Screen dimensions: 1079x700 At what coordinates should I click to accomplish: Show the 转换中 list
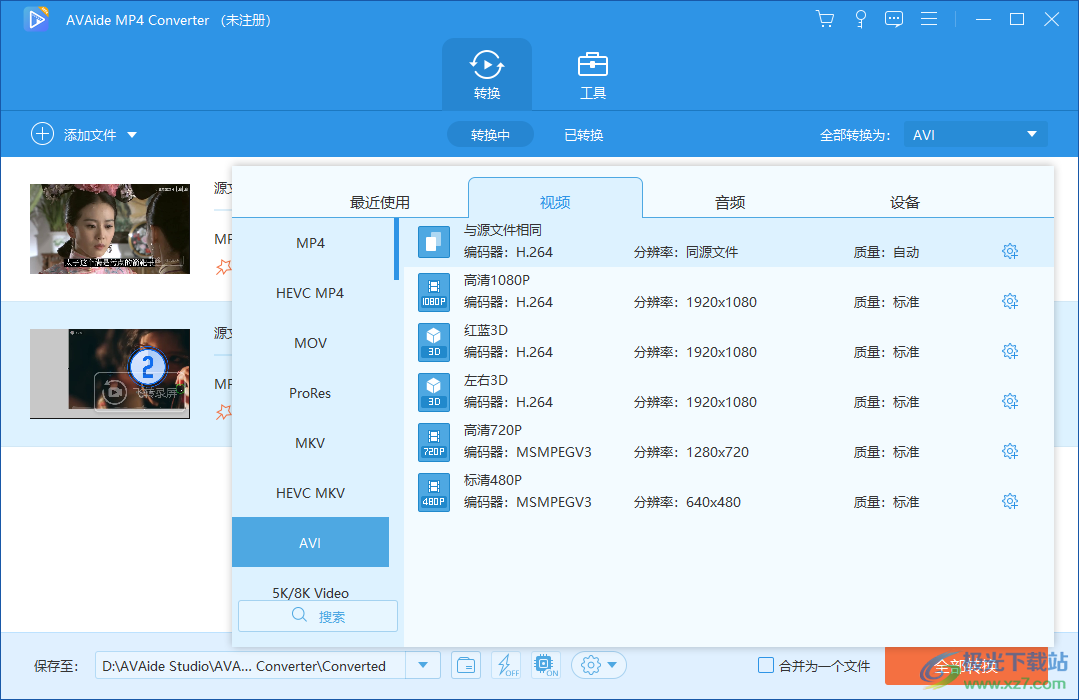490,135
